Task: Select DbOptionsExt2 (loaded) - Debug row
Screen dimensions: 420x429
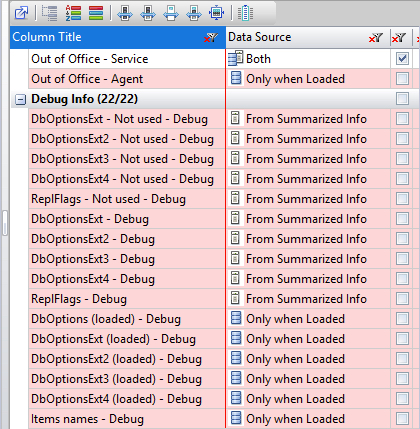Action: (127, 359)
